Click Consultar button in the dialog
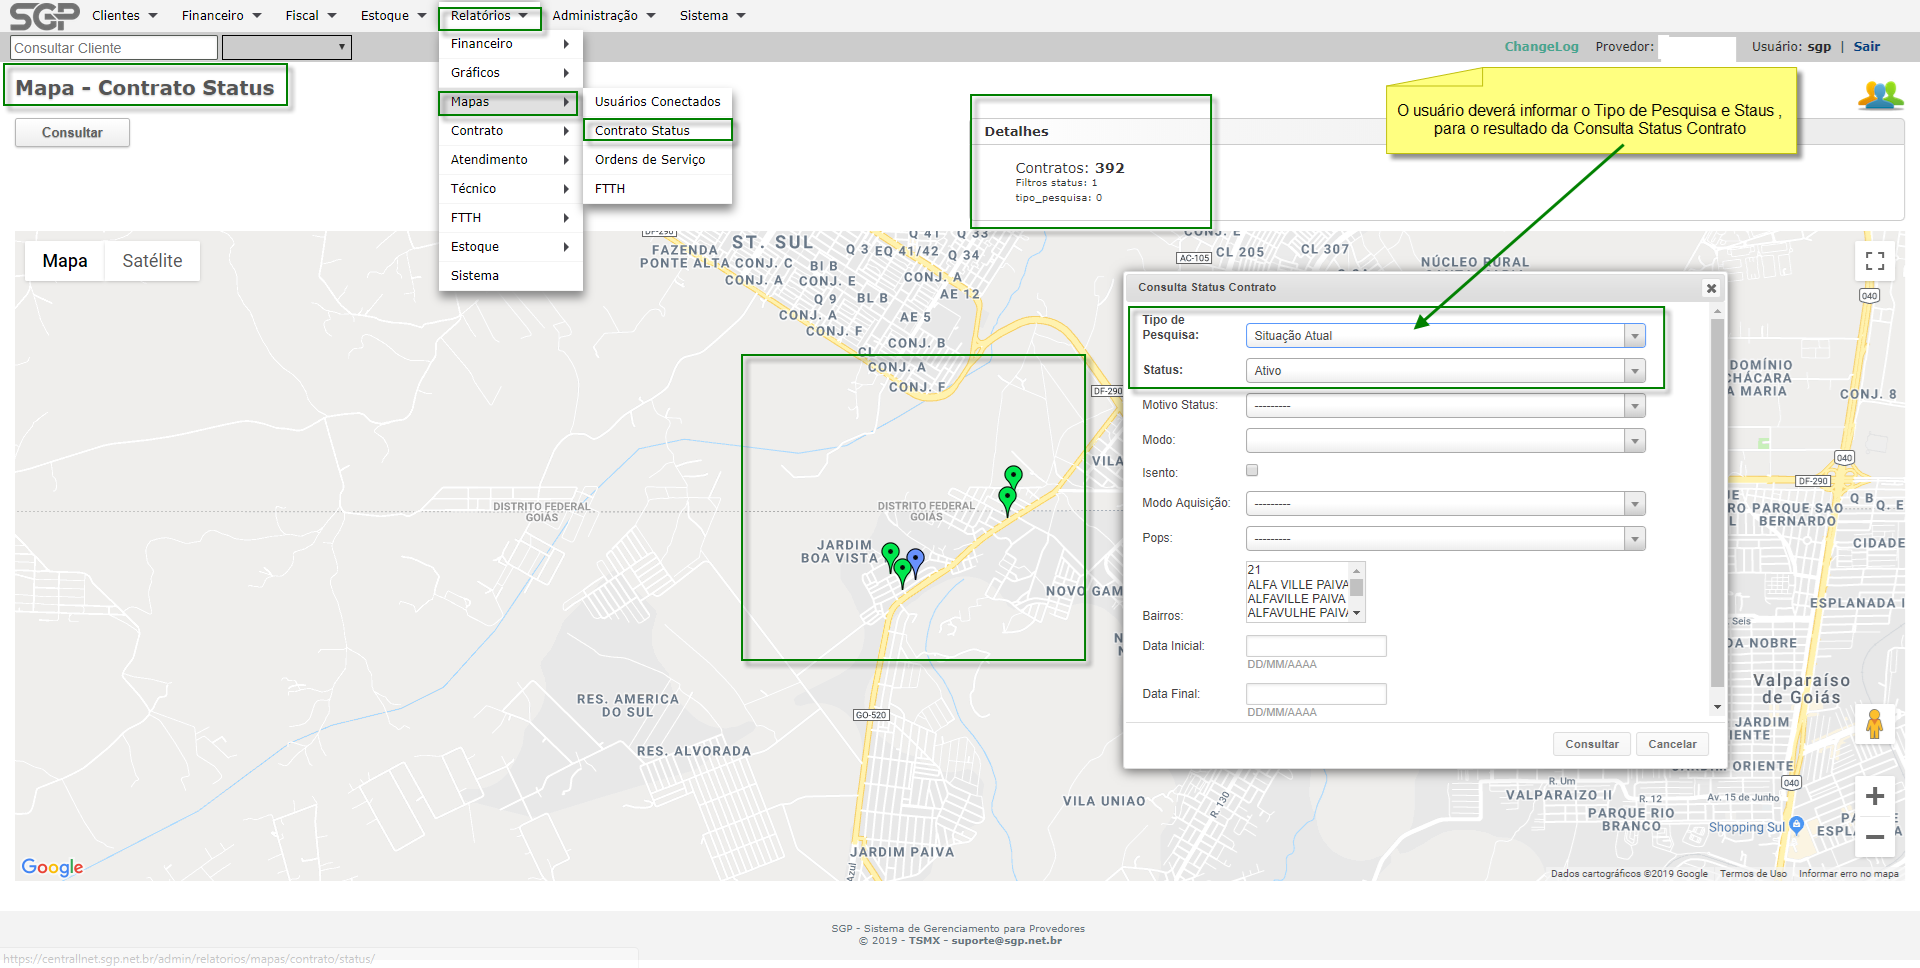The image size is (1920, 968). (1591, 744)
